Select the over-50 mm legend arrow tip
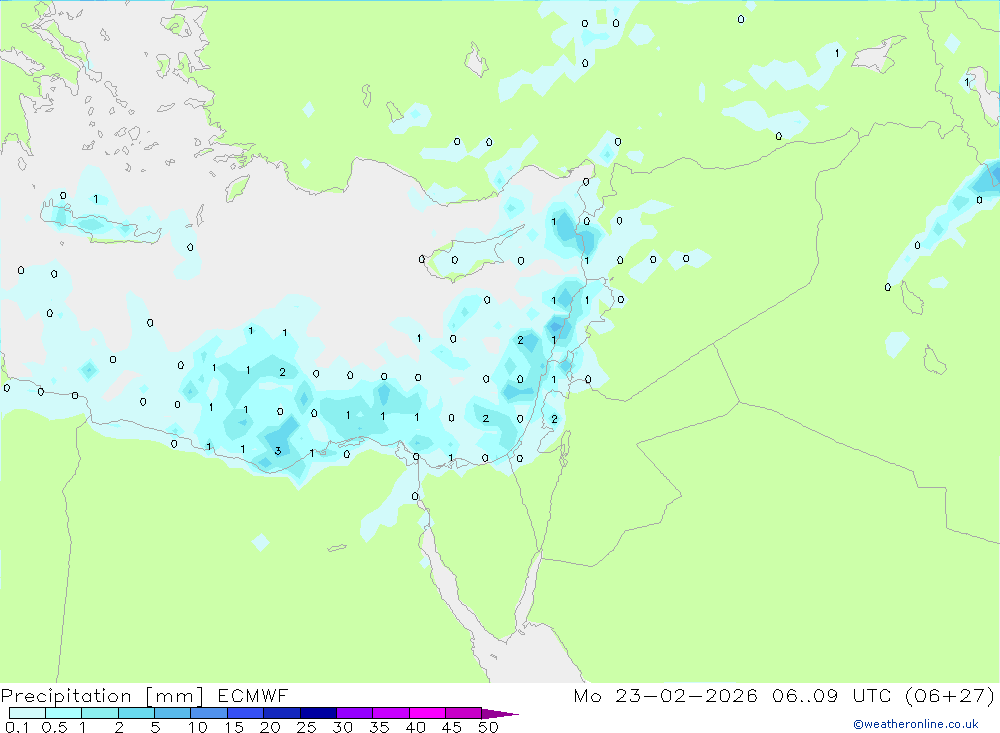The image size is (1000, 733). click(x=500, y=713)
